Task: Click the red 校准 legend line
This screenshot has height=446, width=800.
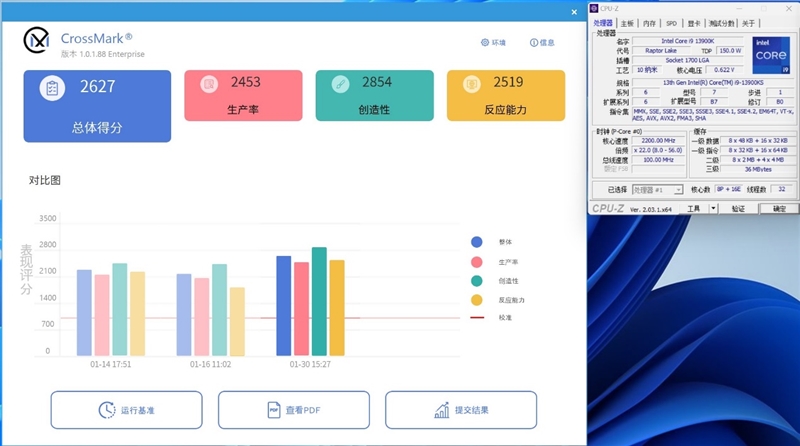Action: (477, 317)
